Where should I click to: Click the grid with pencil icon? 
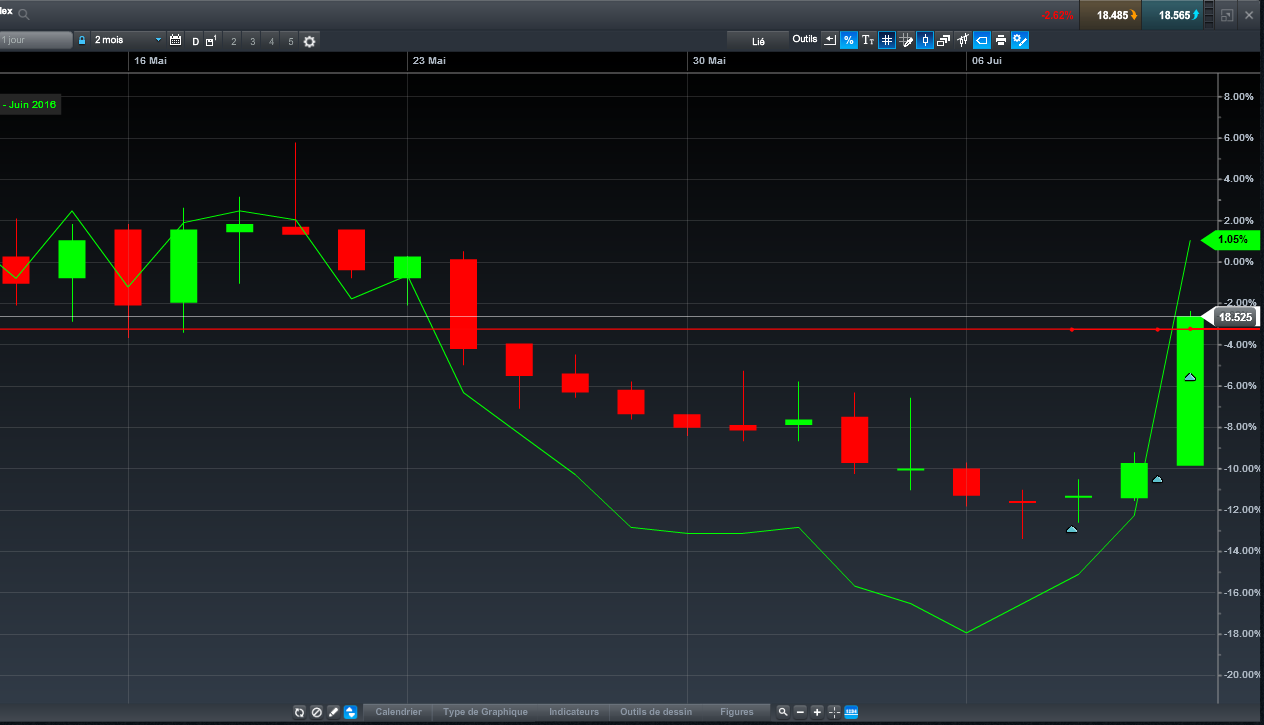point(906,40)
